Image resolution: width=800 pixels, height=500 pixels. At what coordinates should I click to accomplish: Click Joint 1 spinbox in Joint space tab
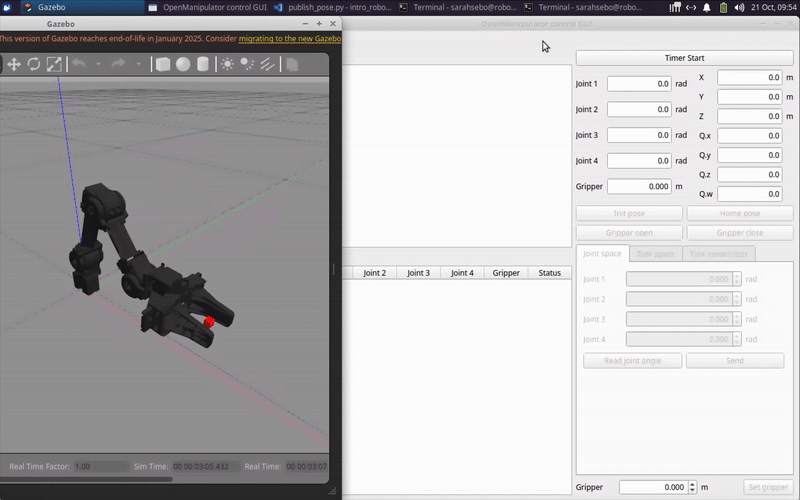coord(684,279)
